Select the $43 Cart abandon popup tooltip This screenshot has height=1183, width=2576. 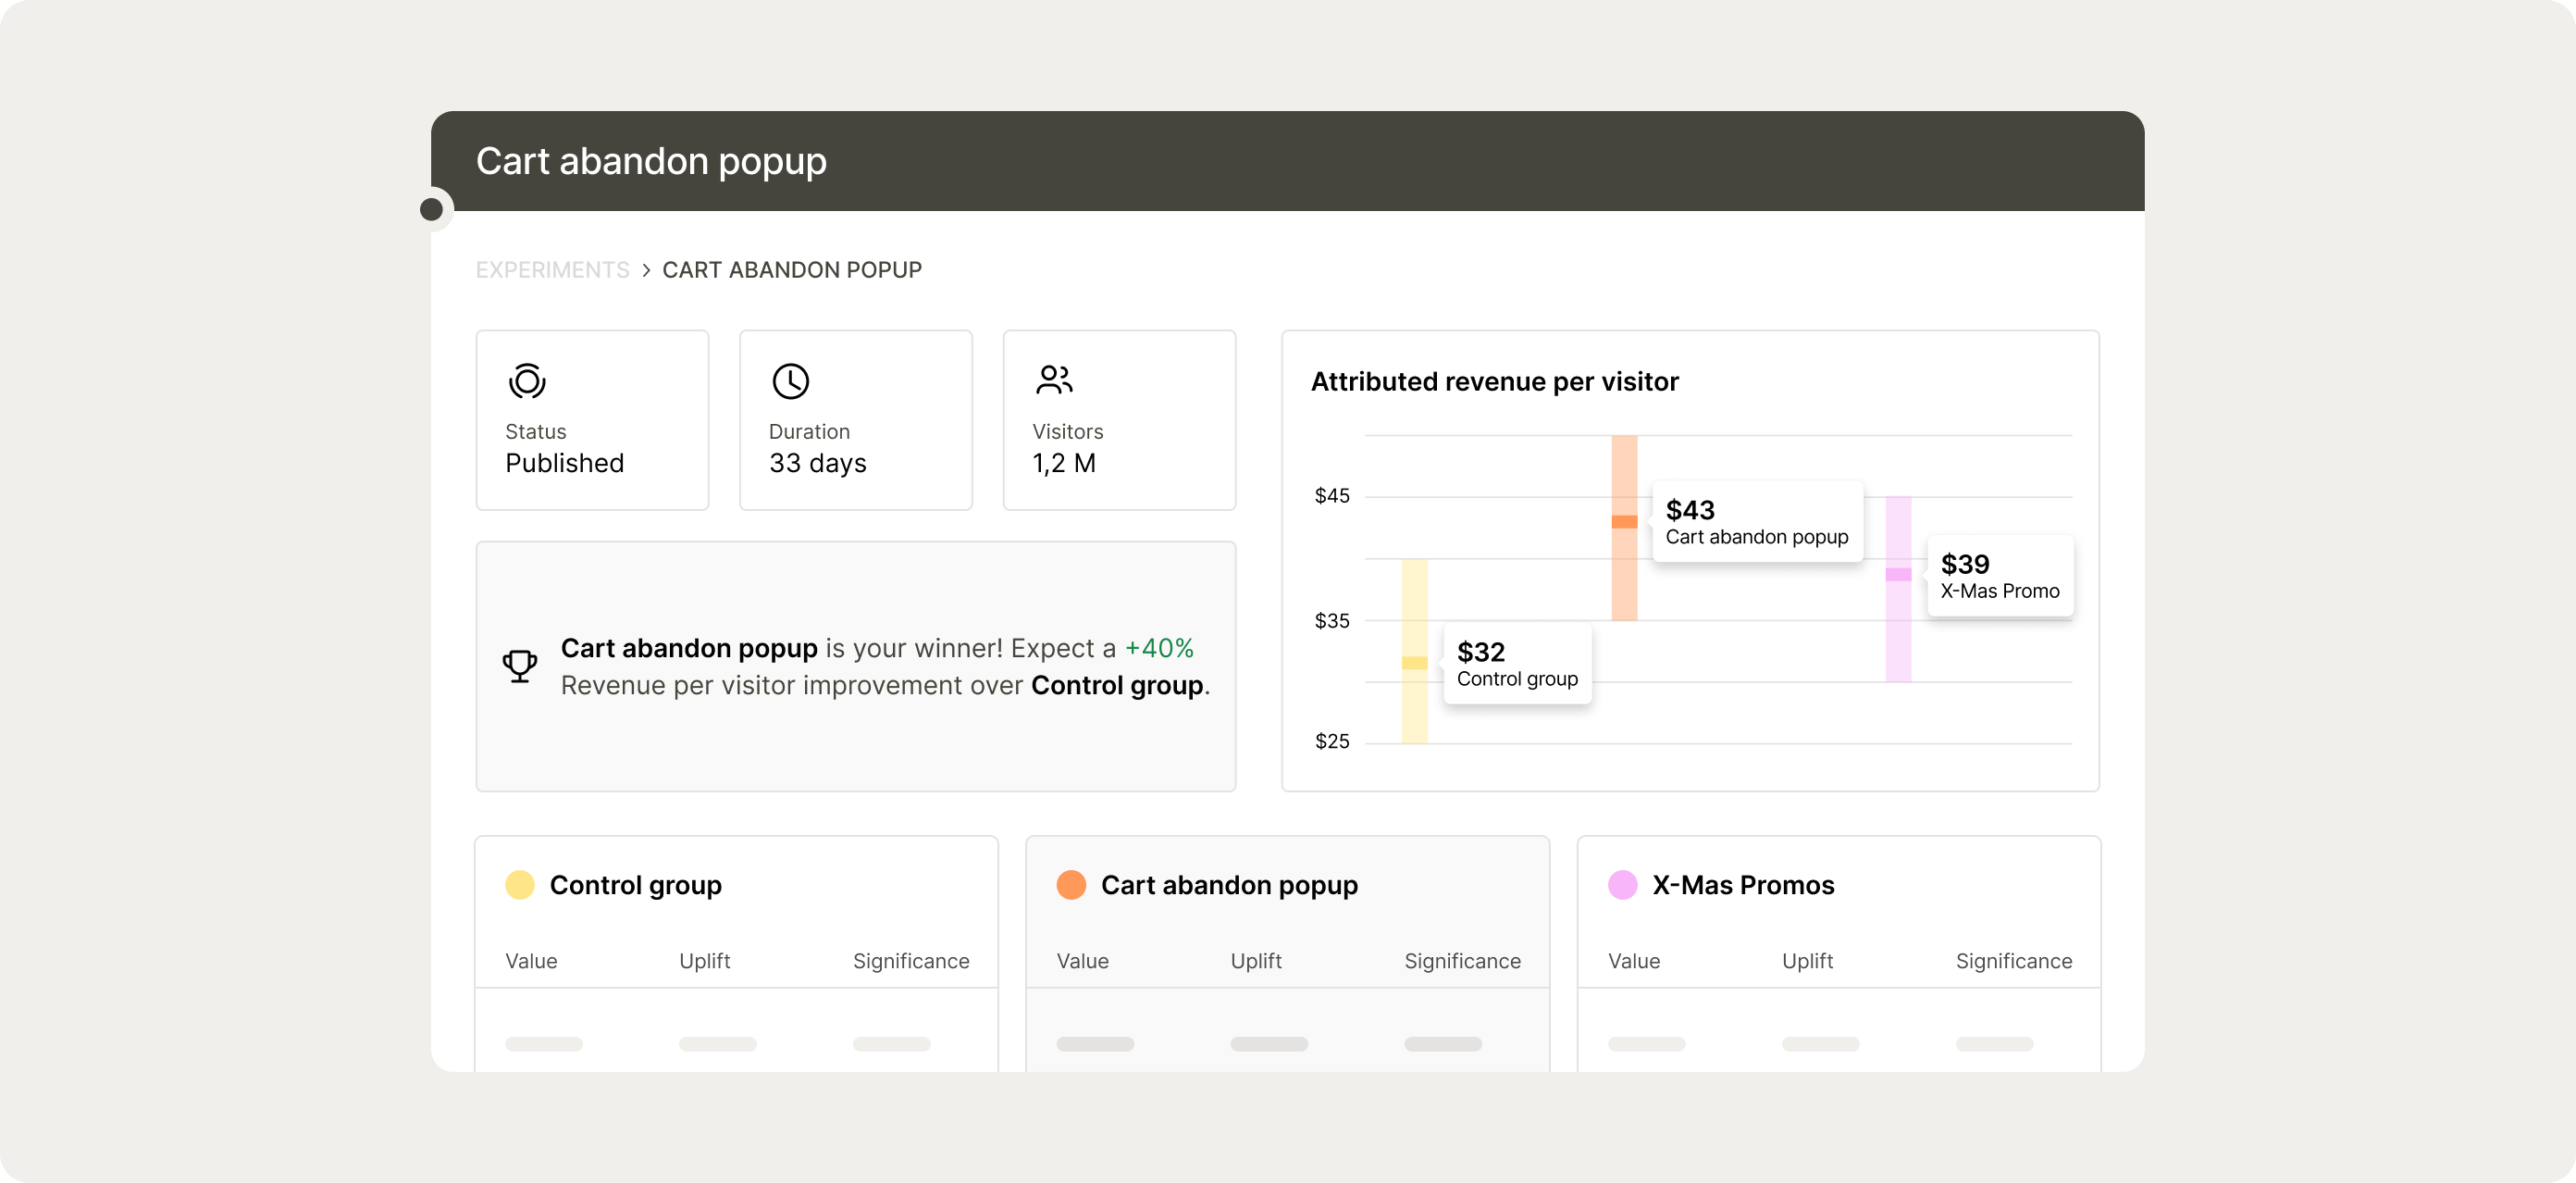[1756, 522]
